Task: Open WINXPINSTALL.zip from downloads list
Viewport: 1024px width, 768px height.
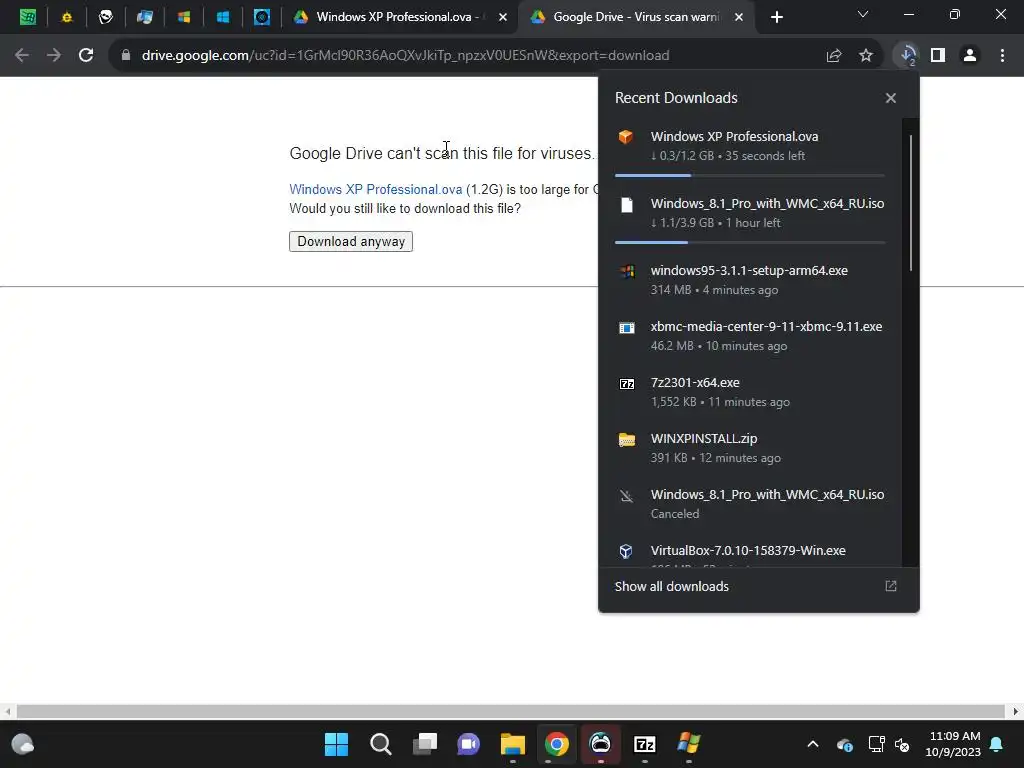Action: (750, 448)
